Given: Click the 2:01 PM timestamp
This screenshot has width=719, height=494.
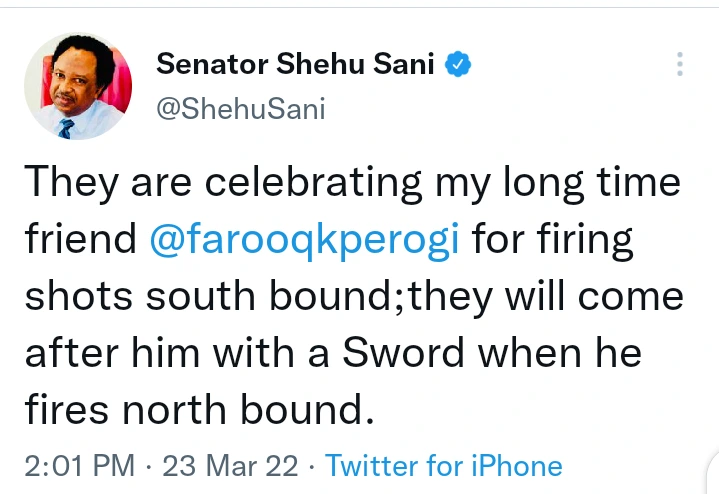Looking at the screenshot, I should click(x=78, y=465).
